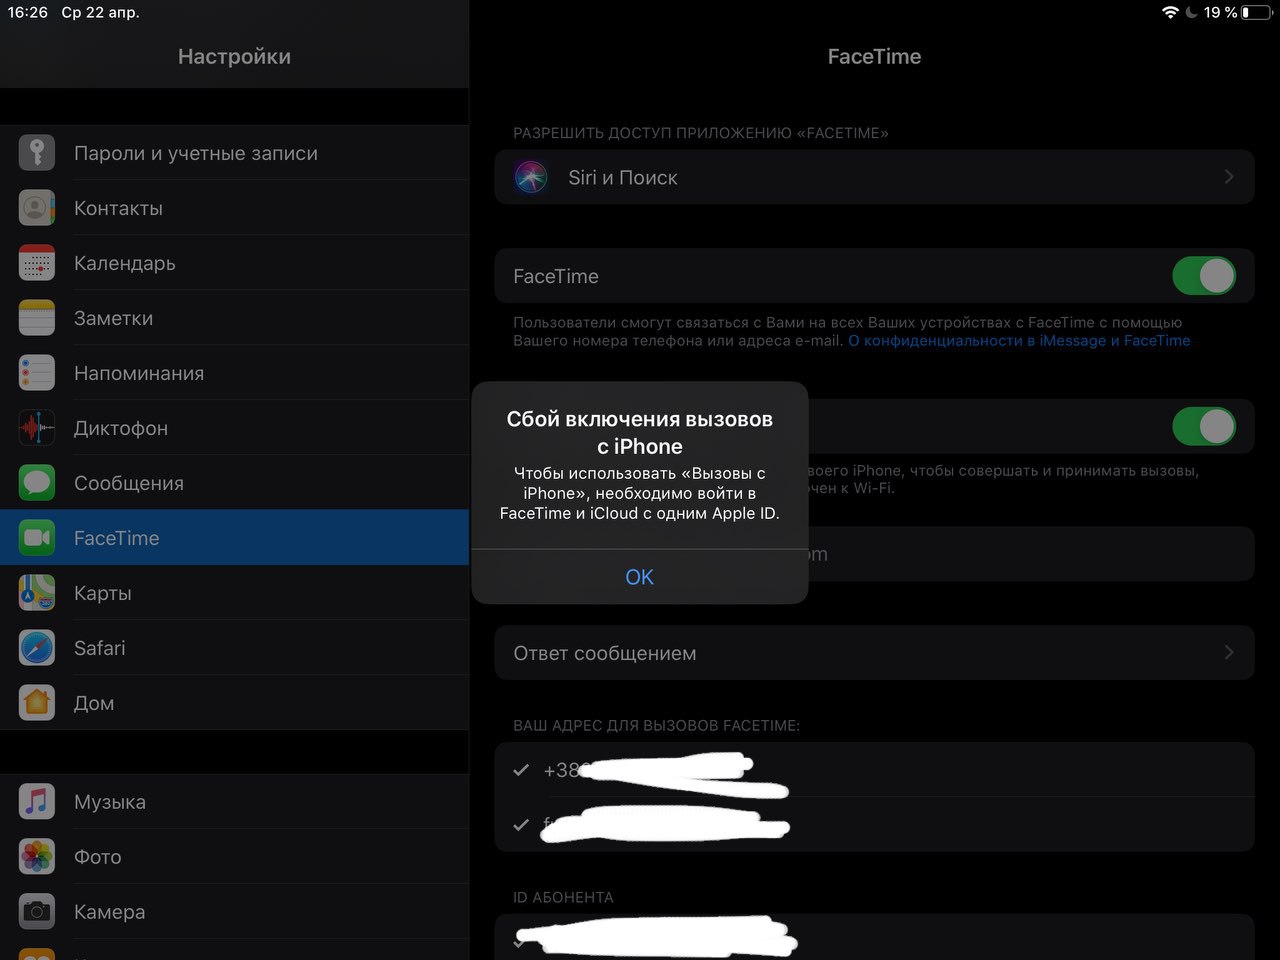Tap the Камера camera icon
The width and height of the screenshot is (1280, 960).
37,912
